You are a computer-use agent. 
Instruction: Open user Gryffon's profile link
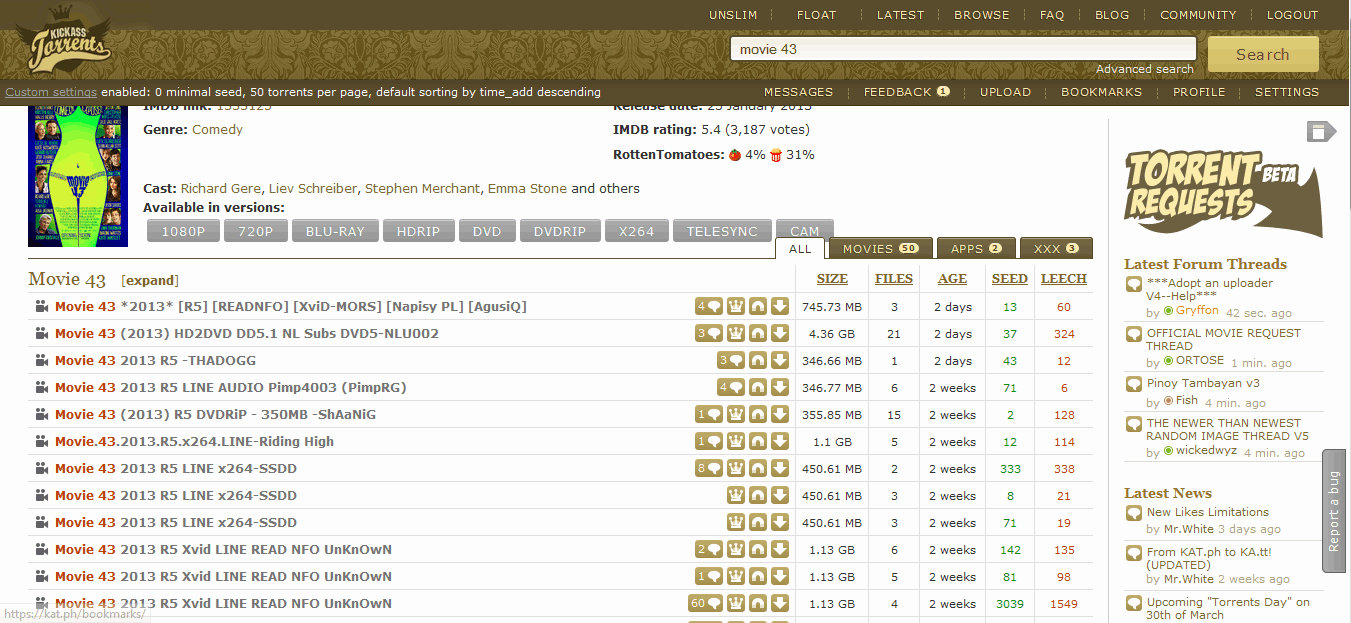click(x=1197, y=311)
